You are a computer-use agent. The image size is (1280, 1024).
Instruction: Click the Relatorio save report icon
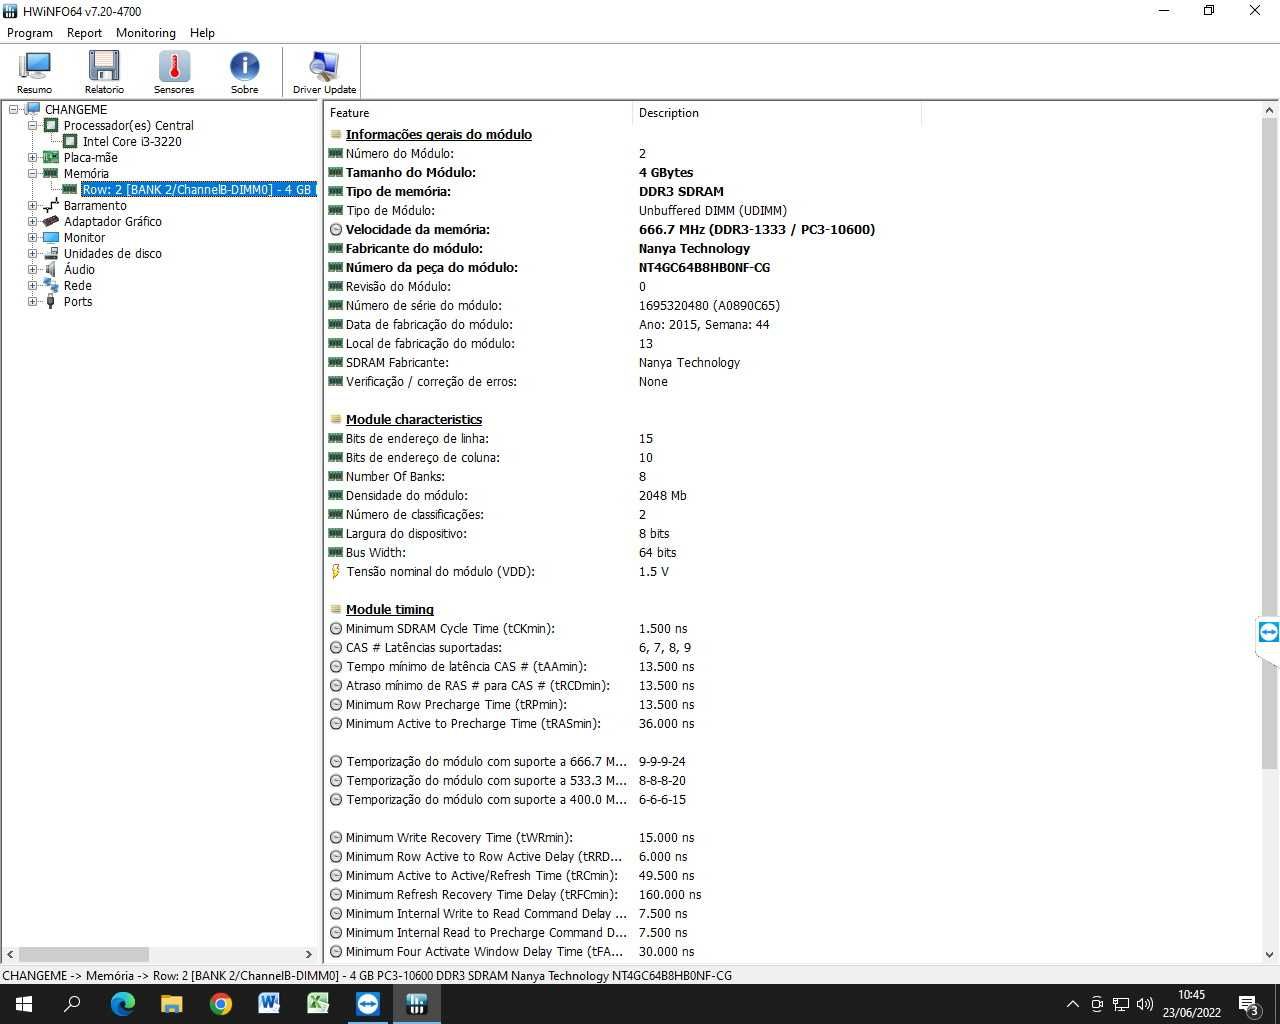pos(104,72)
